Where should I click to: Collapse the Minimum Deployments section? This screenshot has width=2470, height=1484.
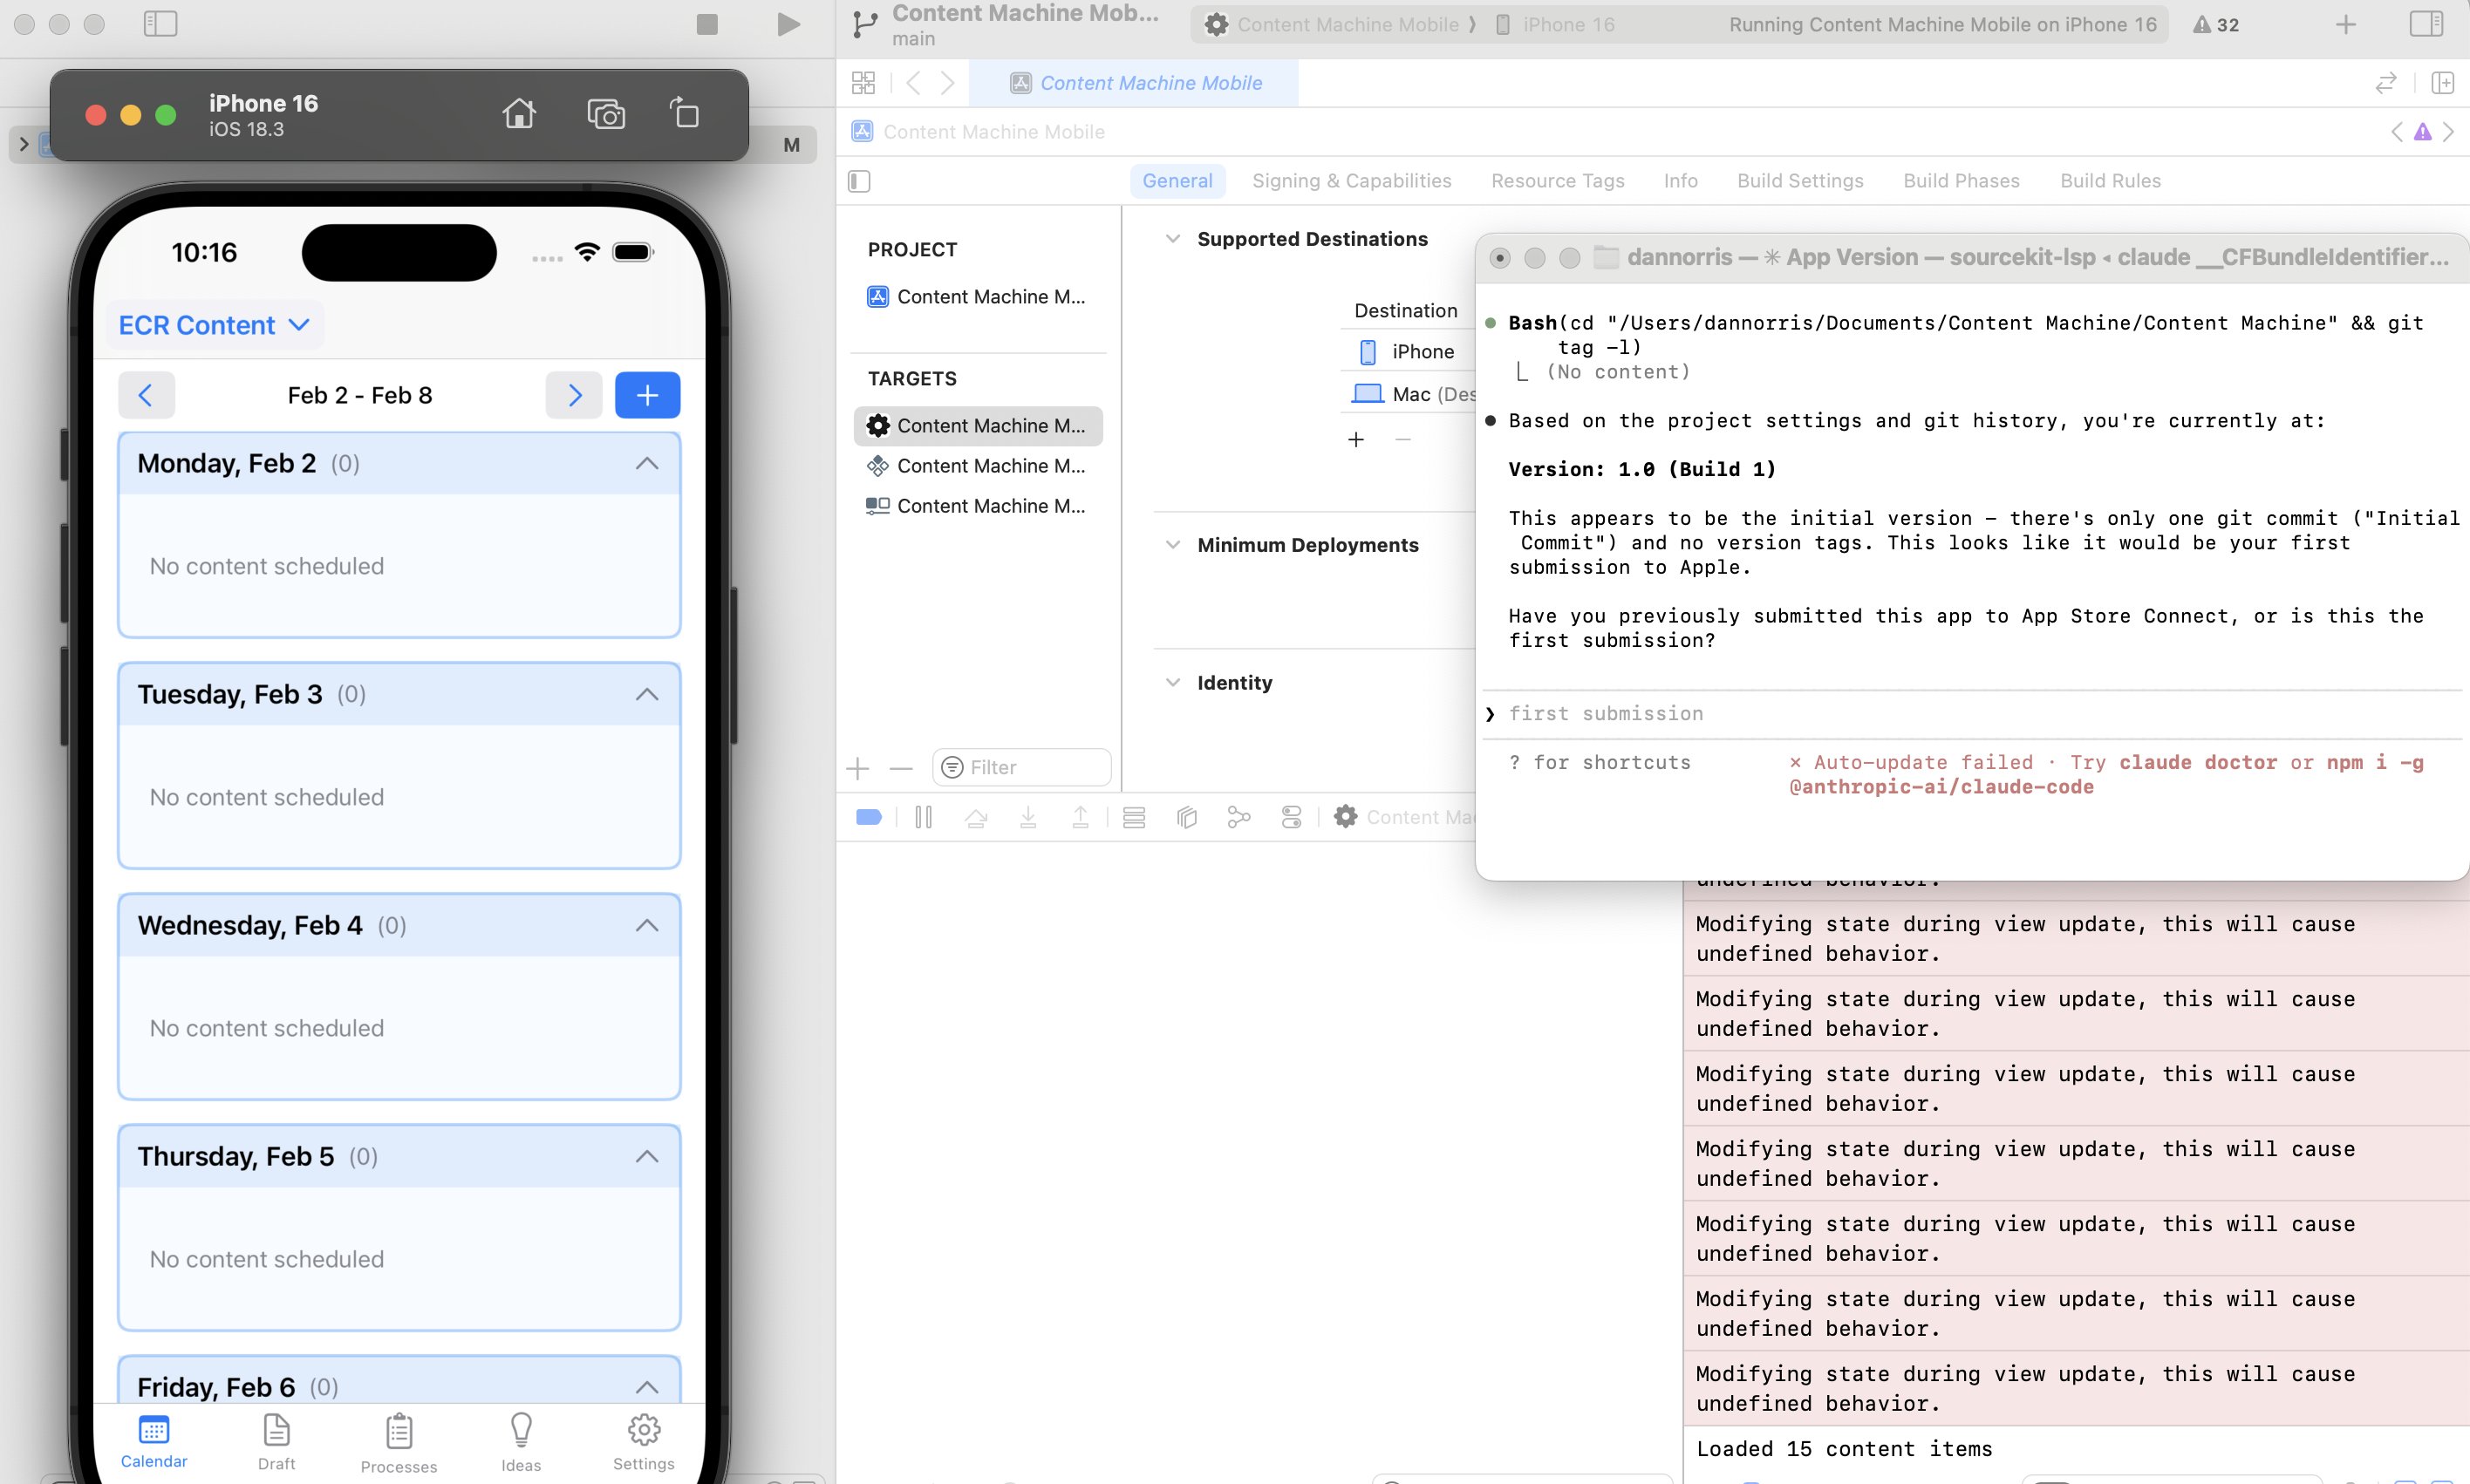click(x=1172, y=545)
